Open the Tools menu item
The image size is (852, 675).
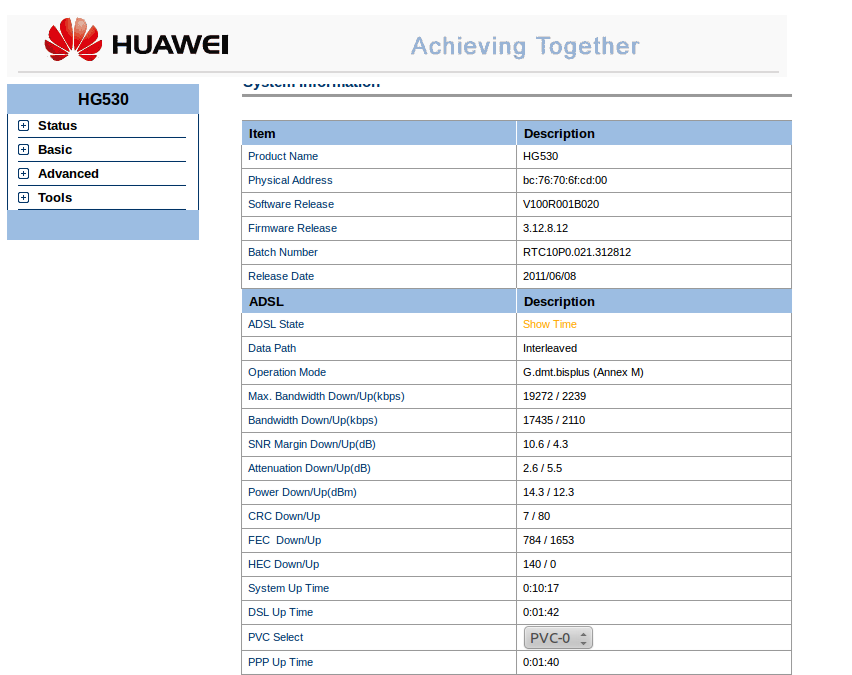pos(55,197)
